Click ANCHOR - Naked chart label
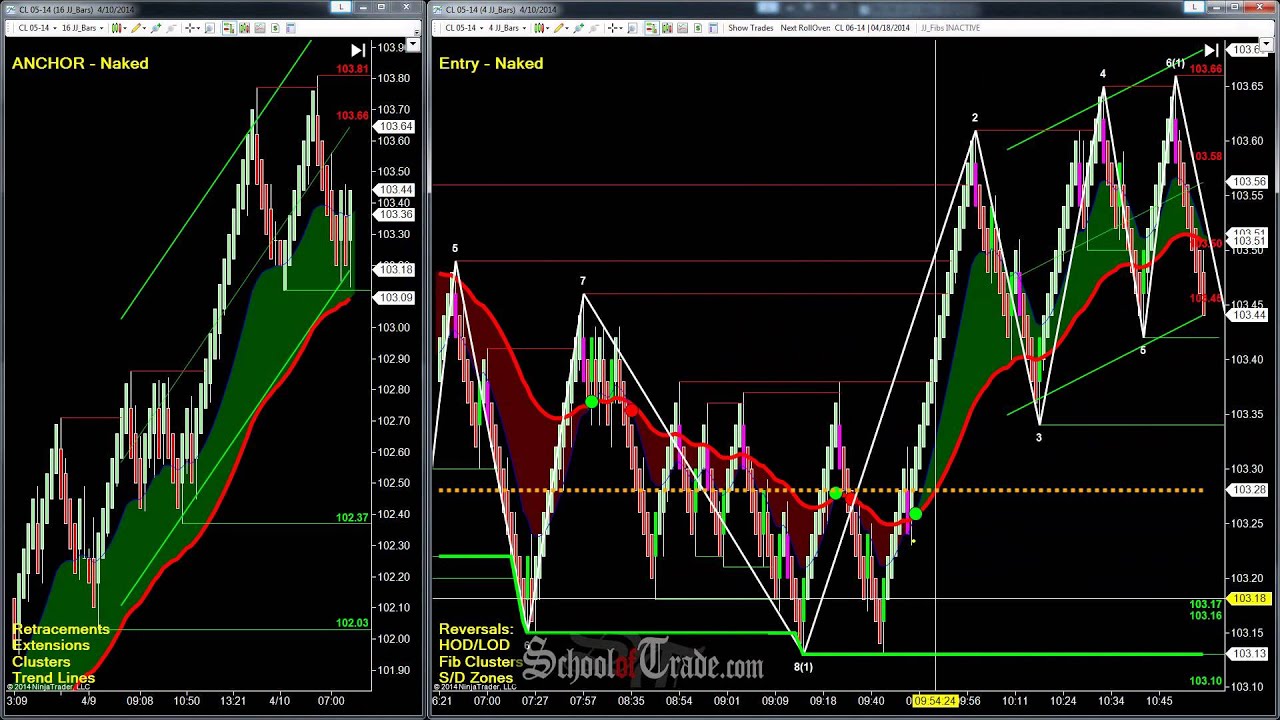Image resolution: width=1280 pixels, height=720 pixels. click(x=80, y=63)
